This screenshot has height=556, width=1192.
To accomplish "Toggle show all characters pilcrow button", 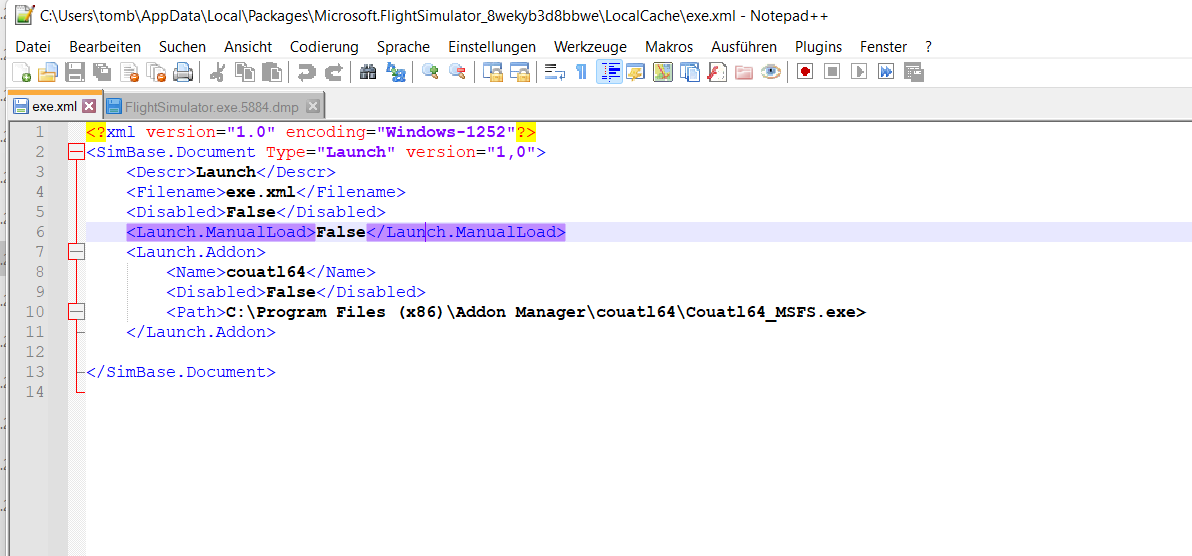I will pos(581,72).
